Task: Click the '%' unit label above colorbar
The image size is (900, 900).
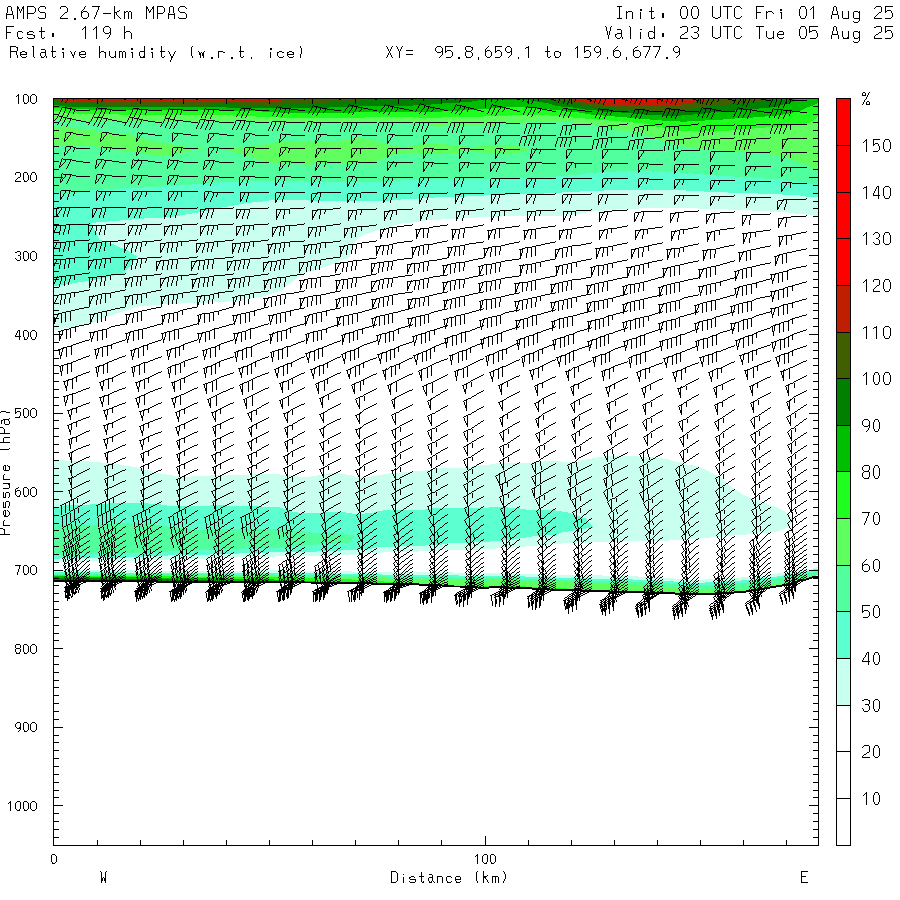Action: click(866, 99)
